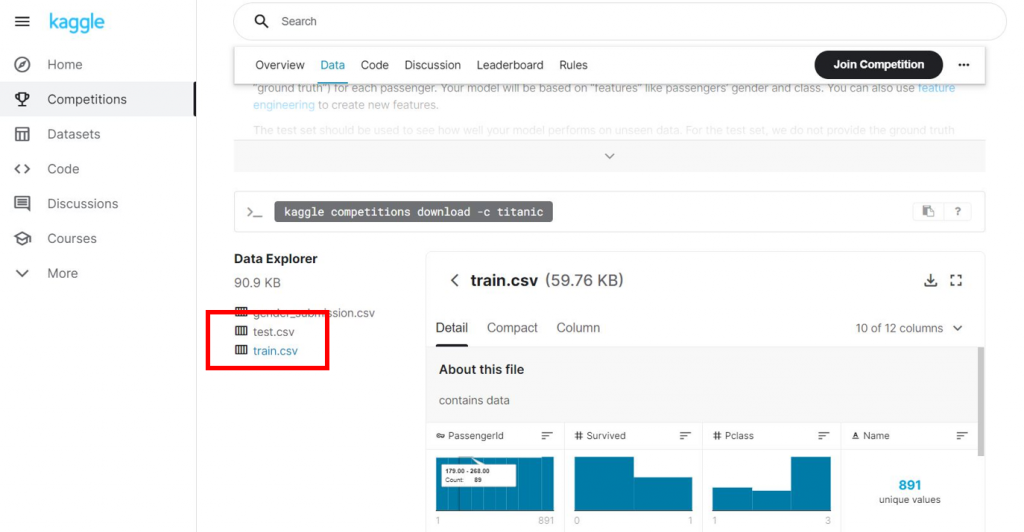Click the Courses graduation cap icon
1024x532 pixels.
pos(22,238)
